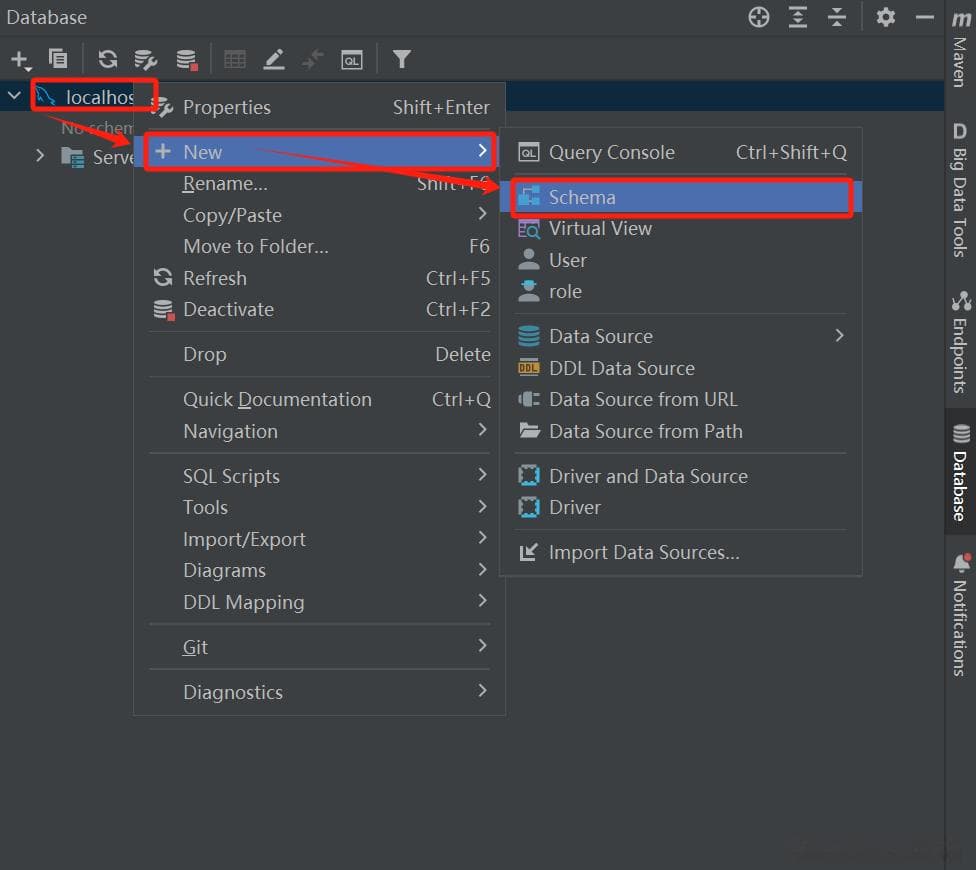Viewport: 976px width, 870px height.
Task: Open Quick Documentation menu item
Action: 319,399
